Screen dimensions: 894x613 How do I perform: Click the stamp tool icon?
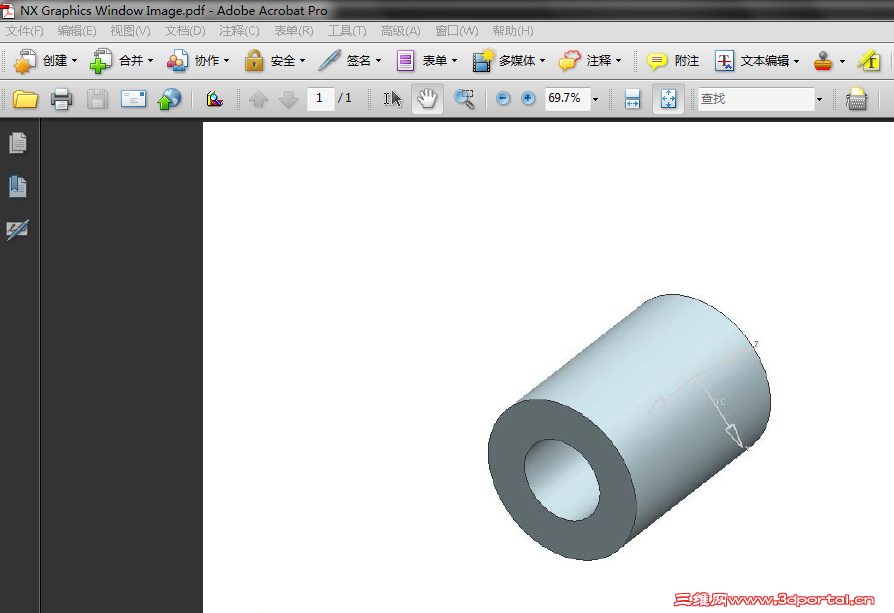point(823,60)
